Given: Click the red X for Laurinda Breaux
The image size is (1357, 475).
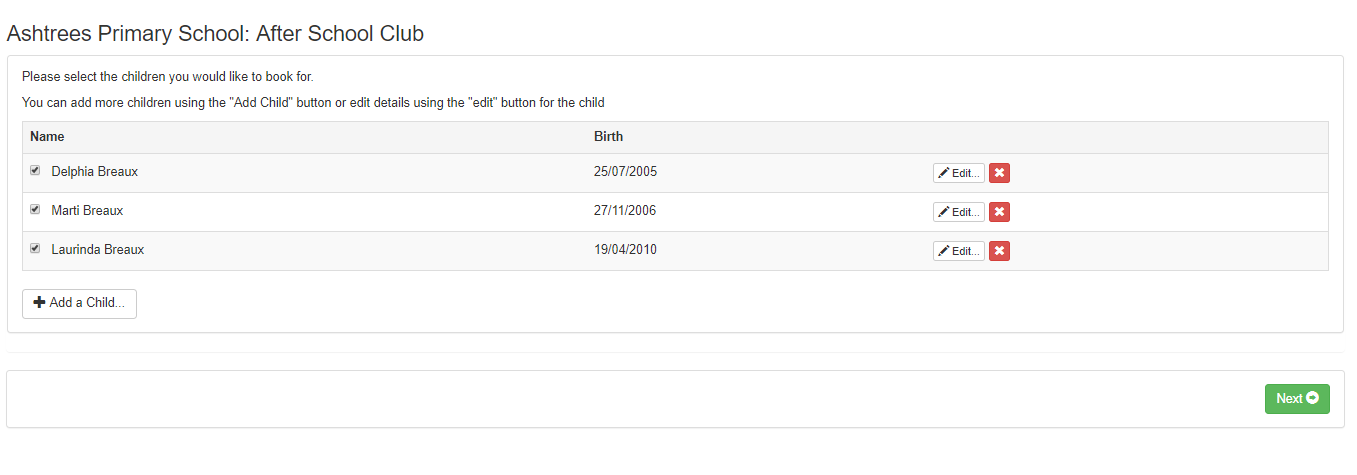Looking at the screenshot, I should [x=999, y=251].
